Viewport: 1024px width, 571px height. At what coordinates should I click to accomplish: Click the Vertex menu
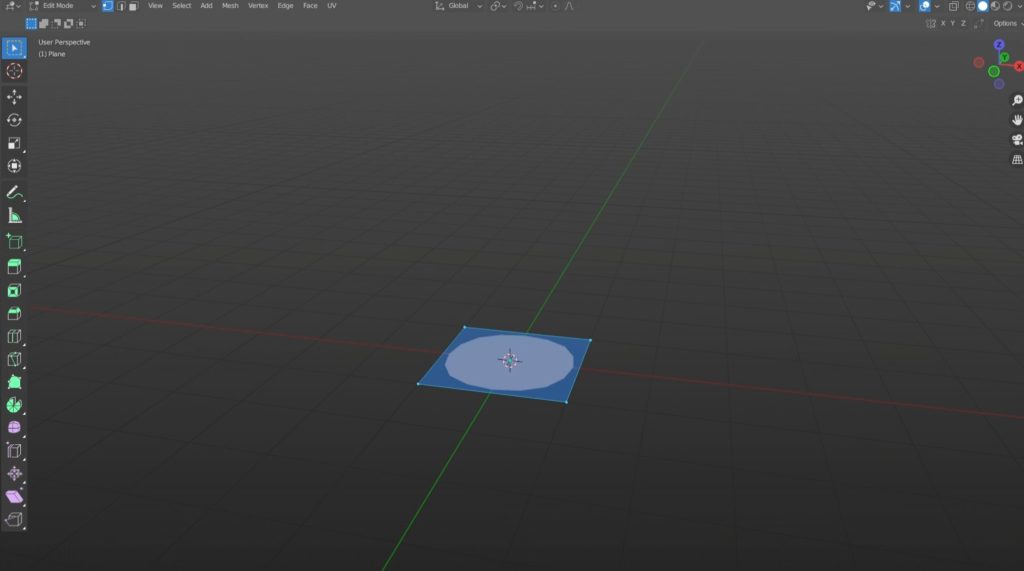point(258,6)
